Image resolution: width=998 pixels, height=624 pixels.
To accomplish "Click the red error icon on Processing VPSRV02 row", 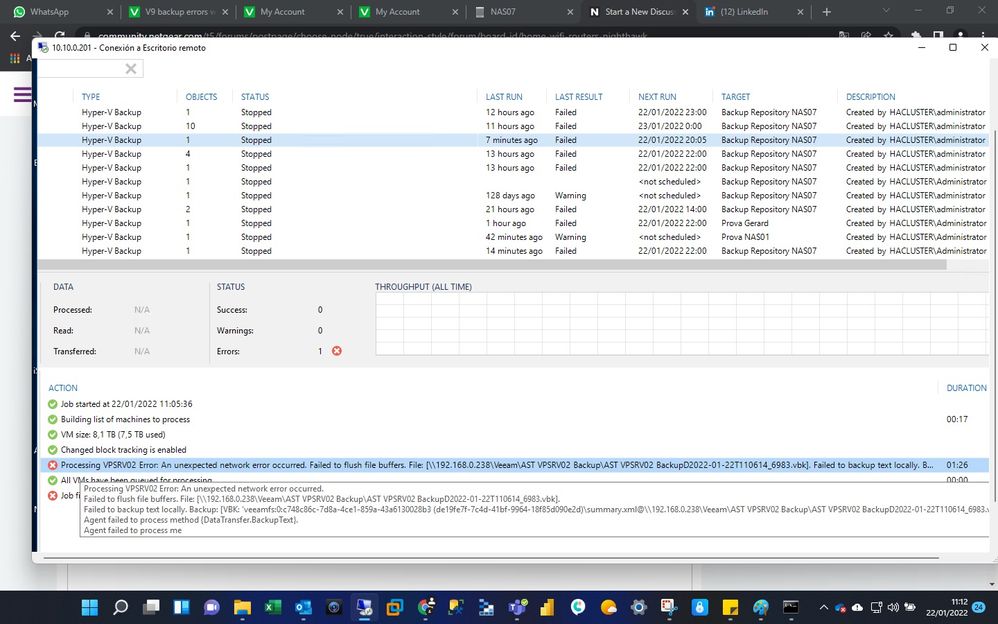I will click(x=53, y=465).
